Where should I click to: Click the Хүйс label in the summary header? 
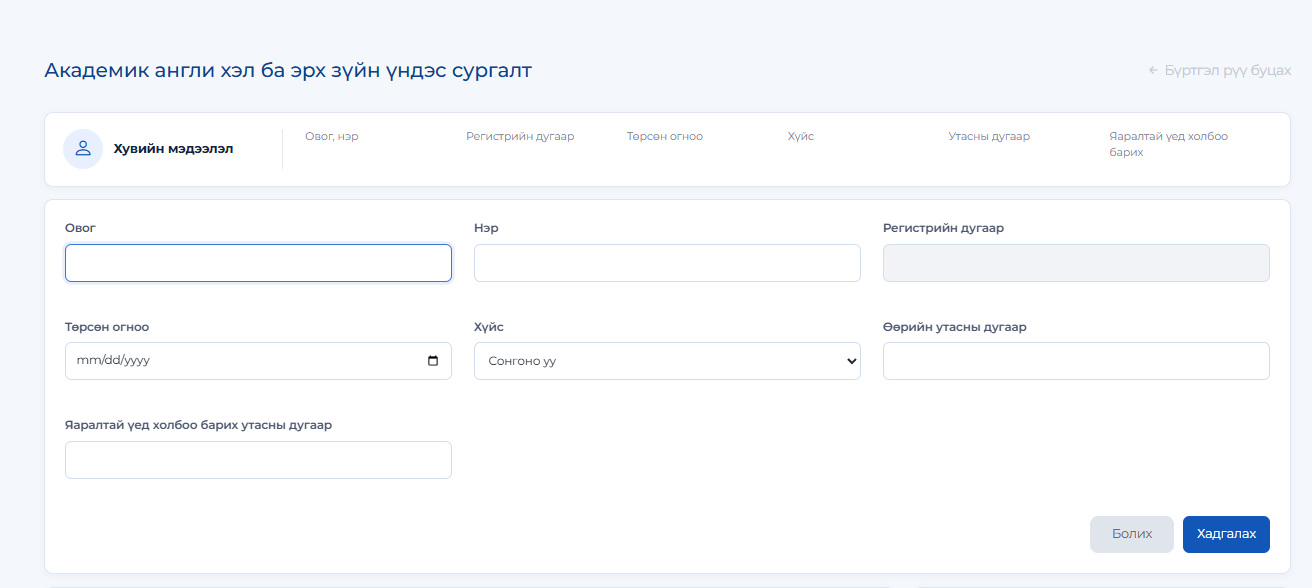[x=801, y=136]
